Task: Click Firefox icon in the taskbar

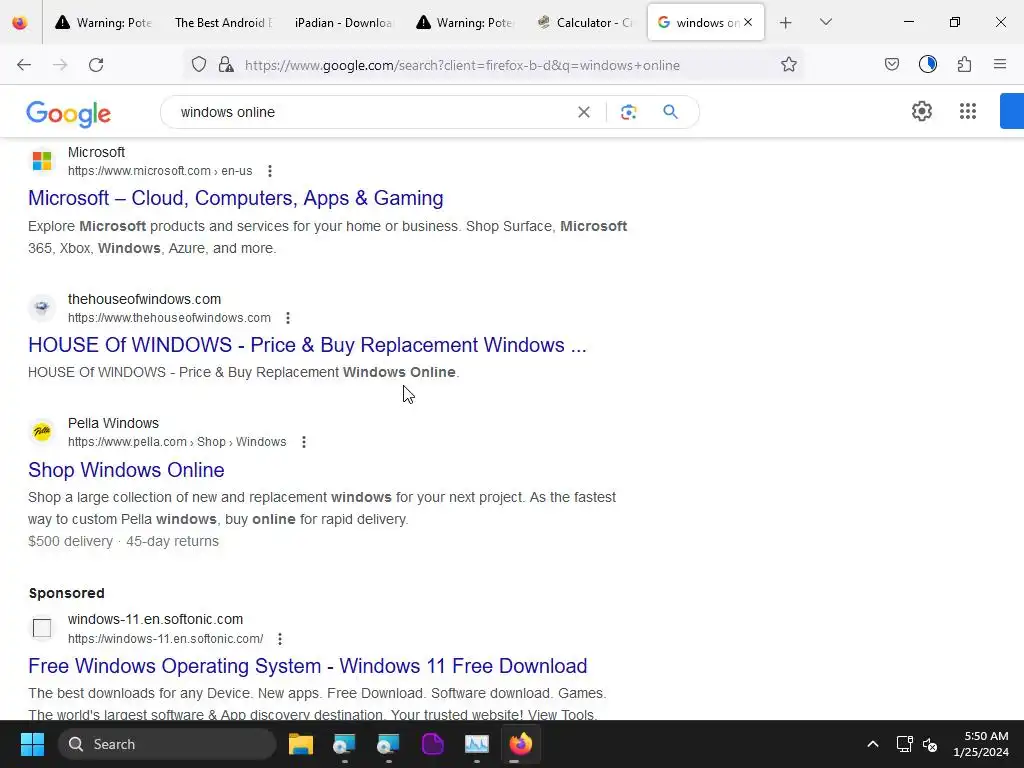Action: (x=520, y=744)
